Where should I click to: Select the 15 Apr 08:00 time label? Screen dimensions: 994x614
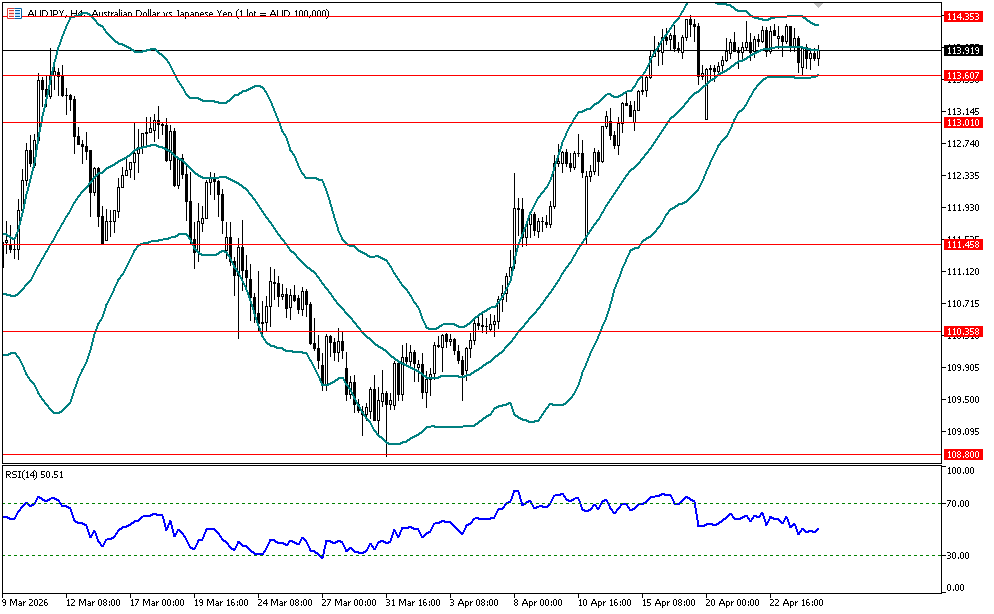pyautogui.click(x=668, y=603)
